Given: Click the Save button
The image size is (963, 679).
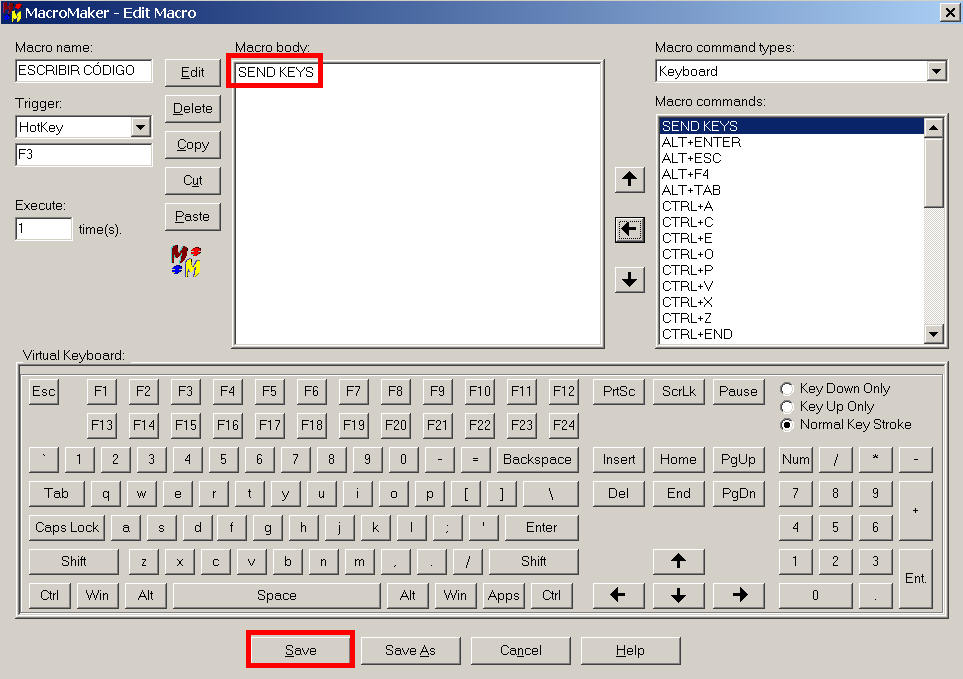Looking at the screenshot, I should [x=300, y=650].
